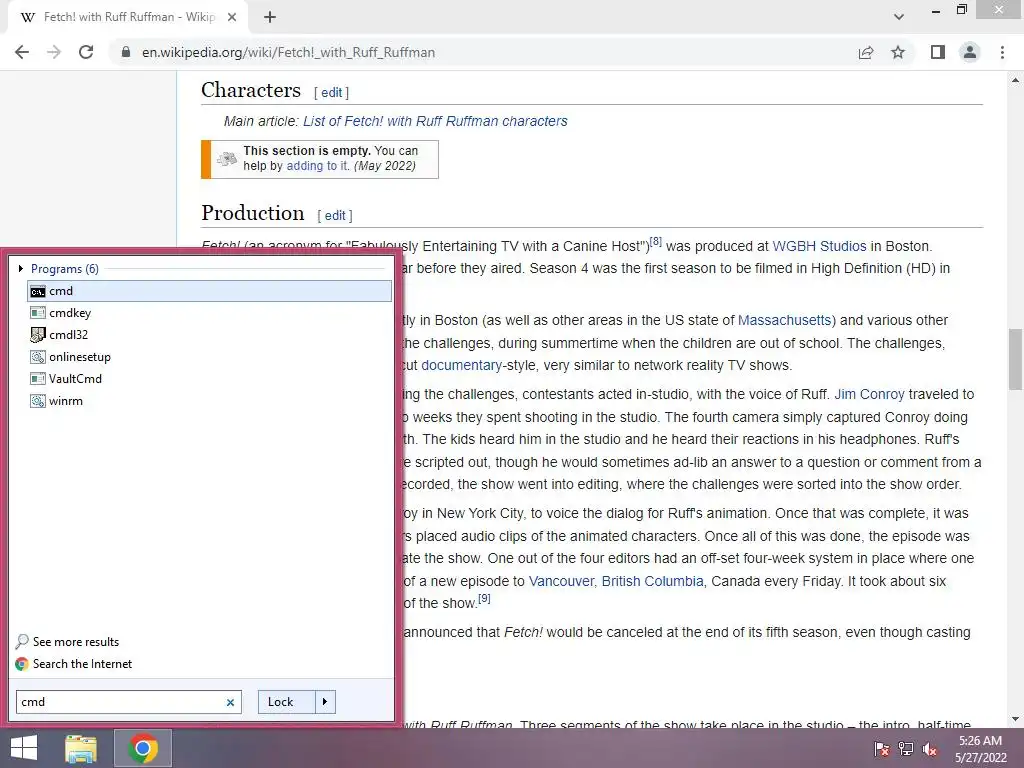Reload the Wikipedia page
This screenshot has height=768, width=1024.
pyautogui.click(x=86, y=52)
